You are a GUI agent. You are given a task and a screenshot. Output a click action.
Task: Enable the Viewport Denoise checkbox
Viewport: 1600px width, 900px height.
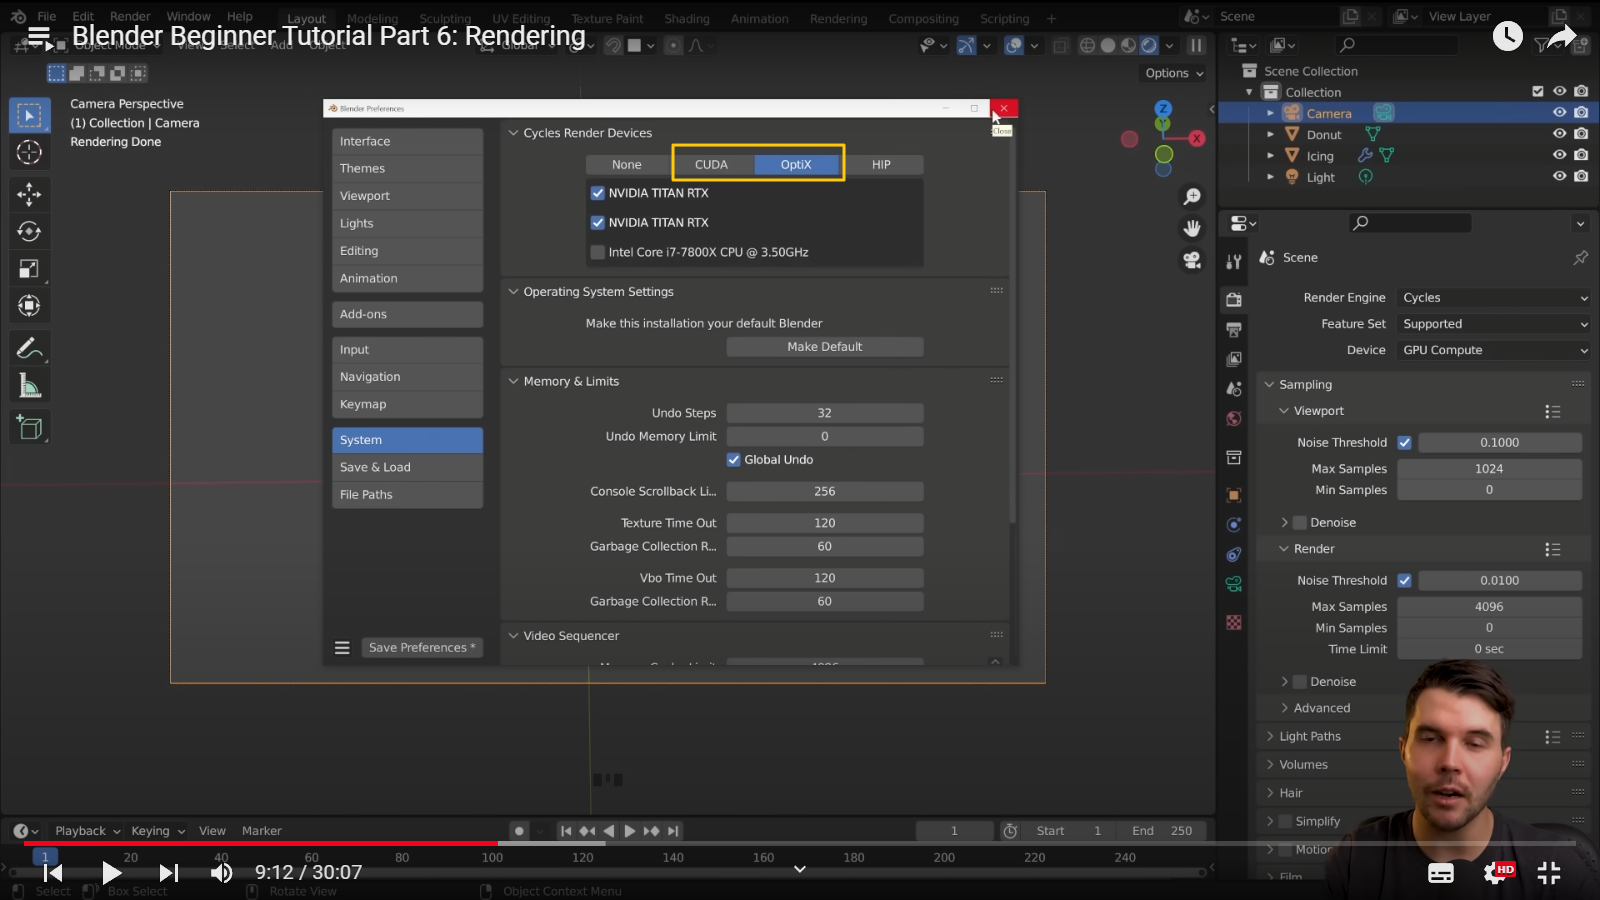tap(1300, 523)
